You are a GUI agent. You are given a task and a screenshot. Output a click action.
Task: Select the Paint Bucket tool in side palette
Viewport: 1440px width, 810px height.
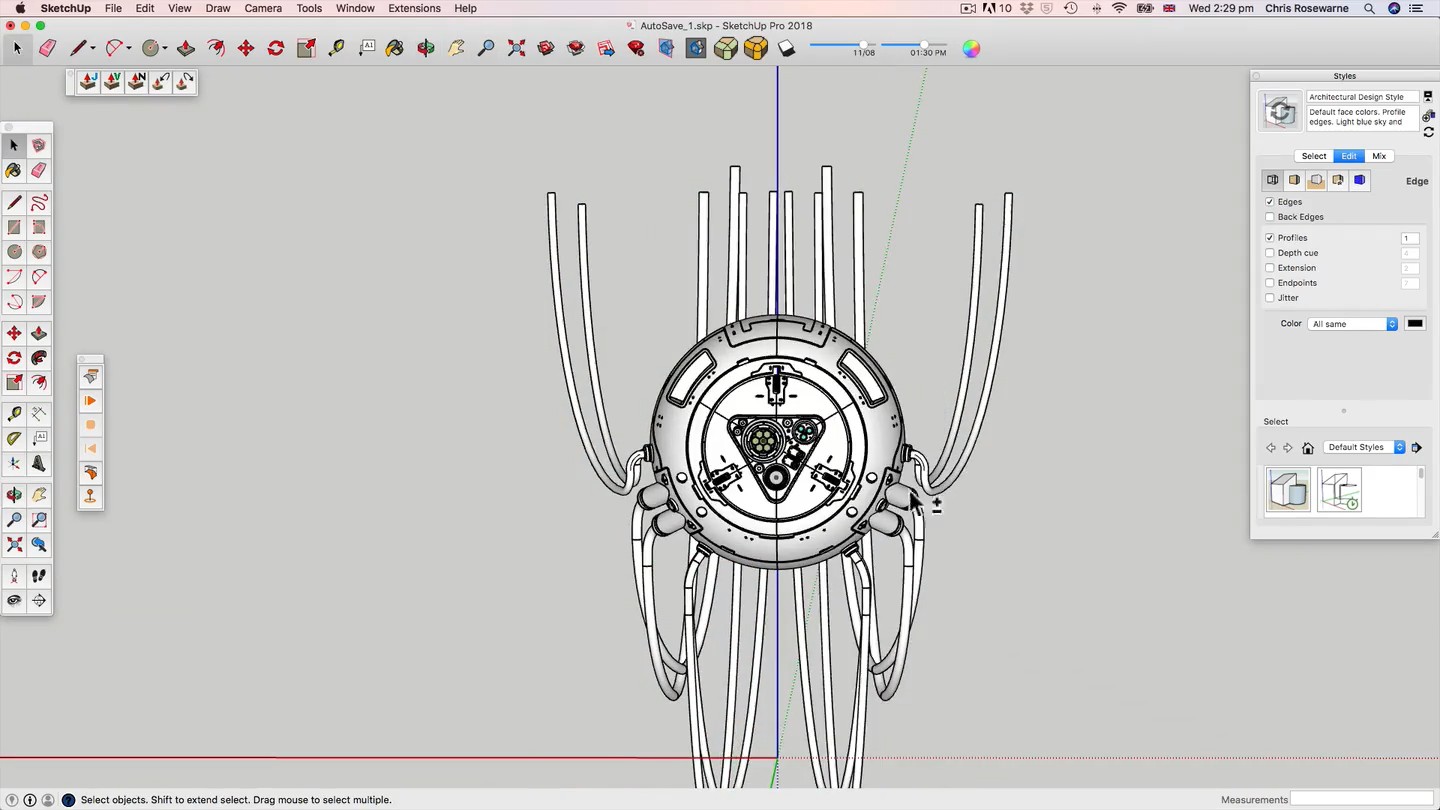14,171
